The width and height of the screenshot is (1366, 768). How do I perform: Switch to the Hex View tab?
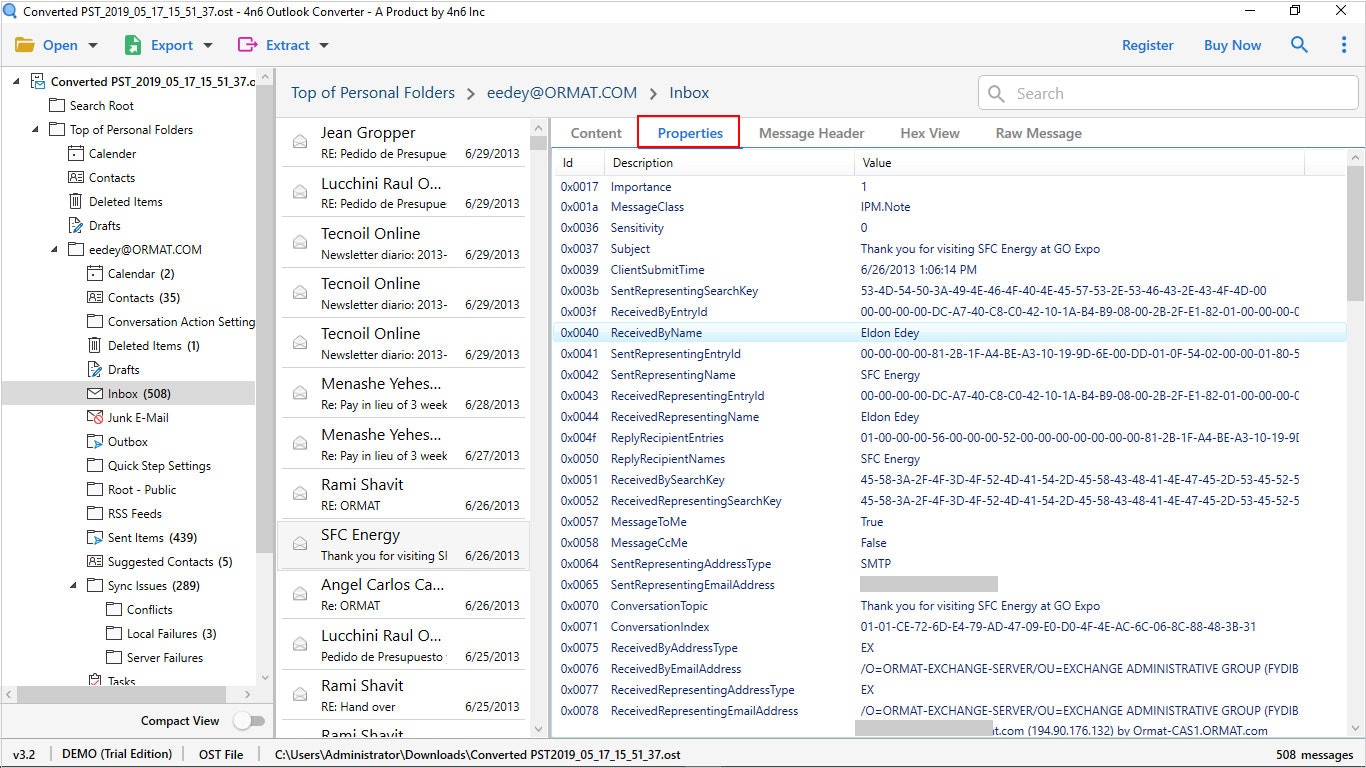(929, 133)
